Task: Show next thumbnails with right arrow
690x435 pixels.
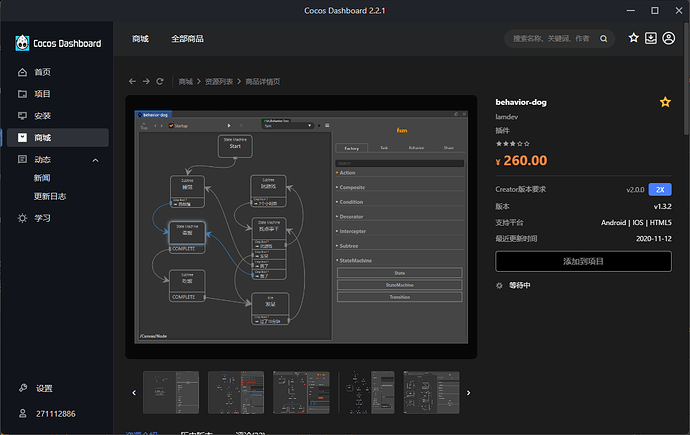Action: (x=468, y=393)
